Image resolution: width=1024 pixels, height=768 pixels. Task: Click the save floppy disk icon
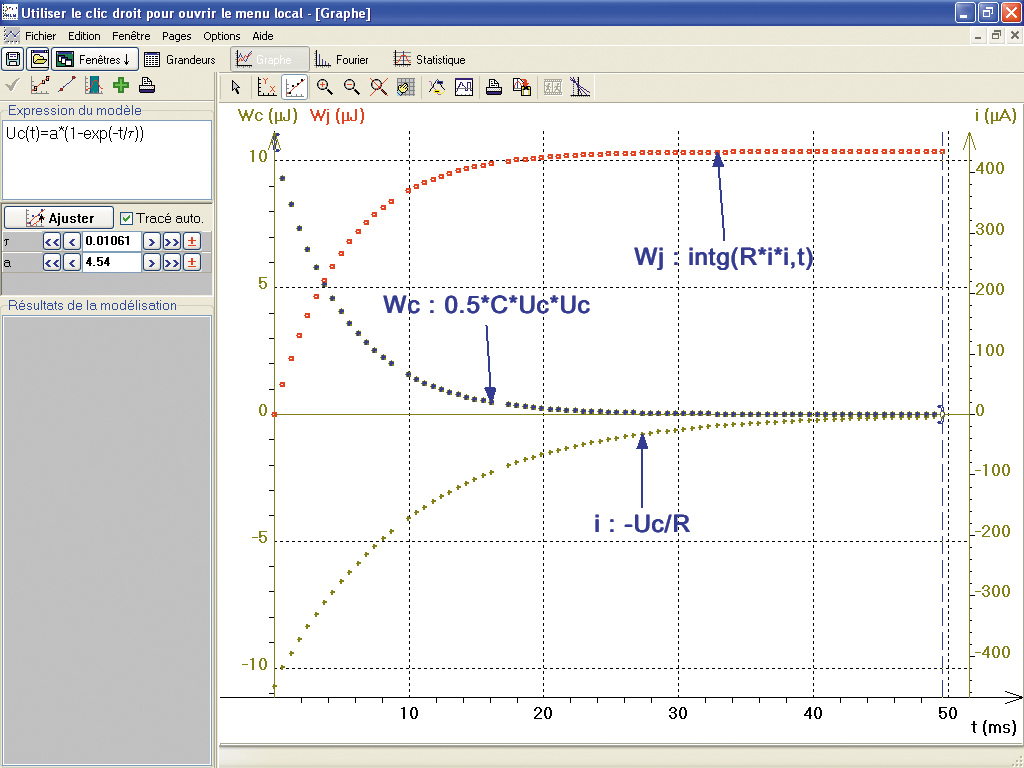click(x=13, y=59)
